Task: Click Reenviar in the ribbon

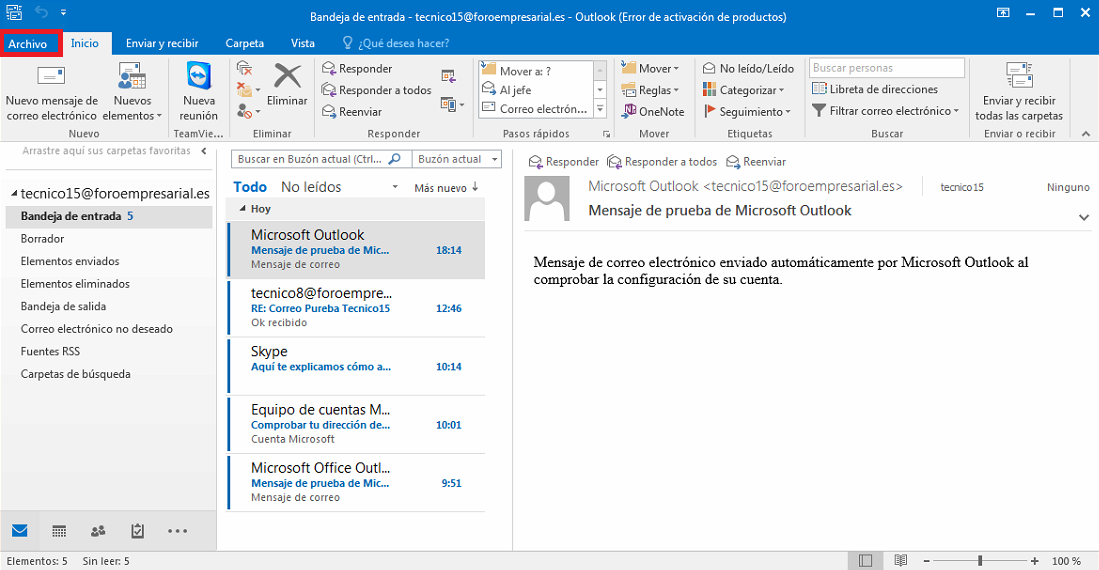Action: click(352, 111)
